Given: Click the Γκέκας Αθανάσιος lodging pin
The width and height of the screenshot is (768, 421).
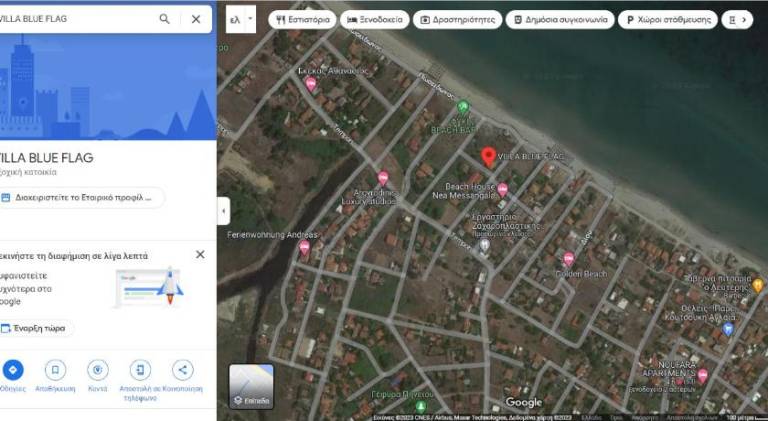Looking at the screenshot, I should (x=311, y=84).
